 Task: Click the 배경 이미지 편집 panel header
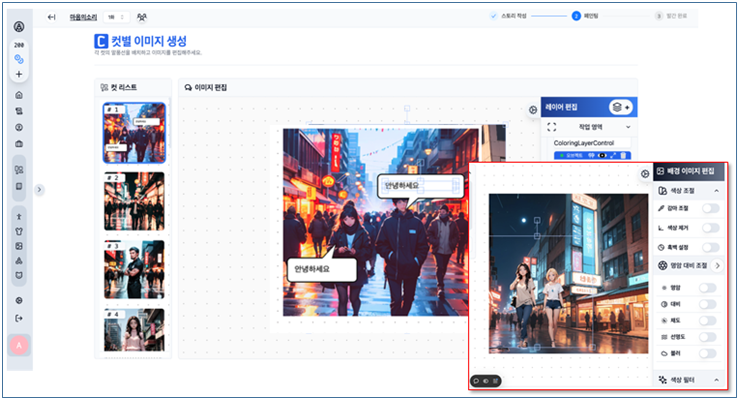click(x=690, y=171)
